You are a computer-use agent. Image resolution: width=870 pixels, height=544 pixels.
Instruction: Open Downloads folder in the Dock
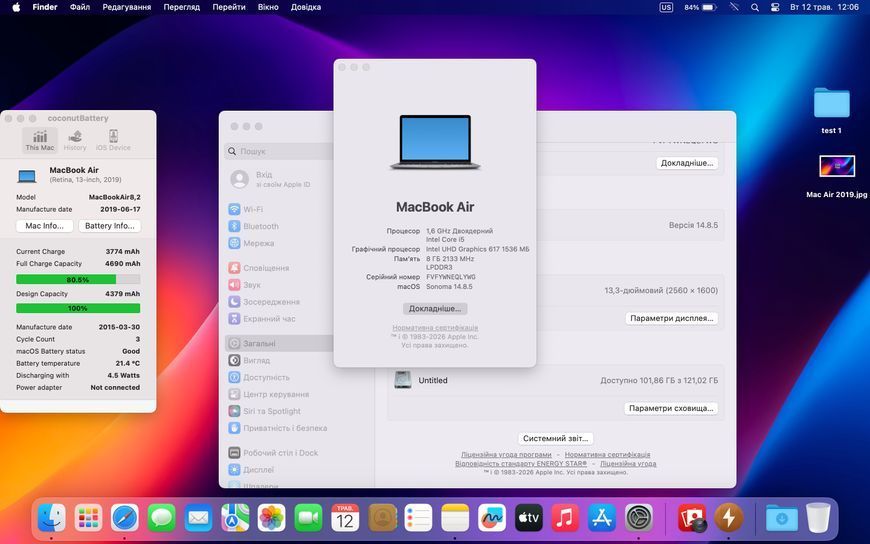(781, 518)
